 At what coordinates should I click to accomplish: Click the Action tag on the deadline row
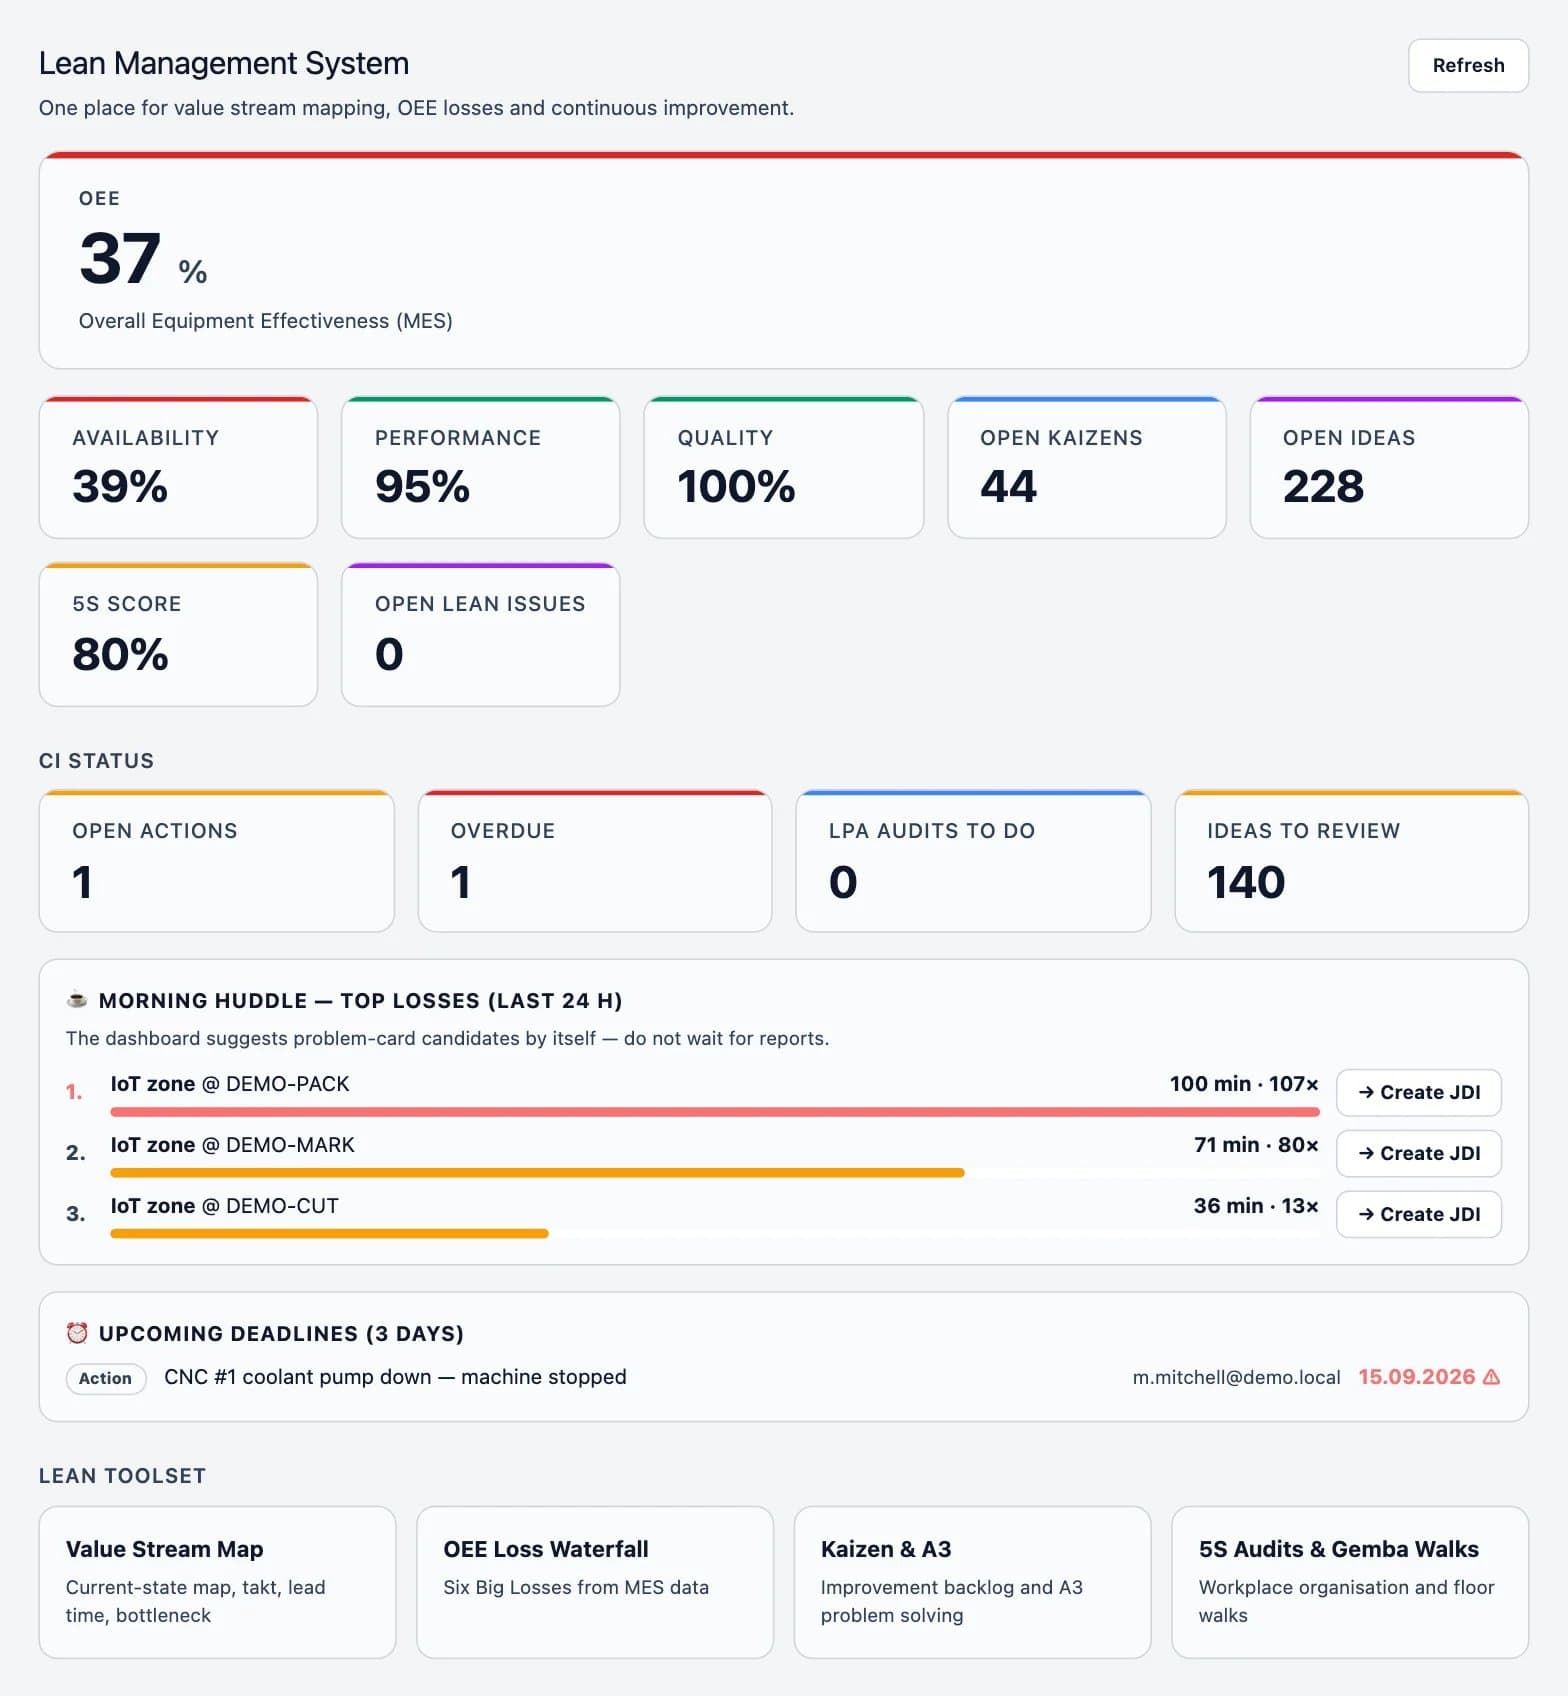coord(106,1378)
